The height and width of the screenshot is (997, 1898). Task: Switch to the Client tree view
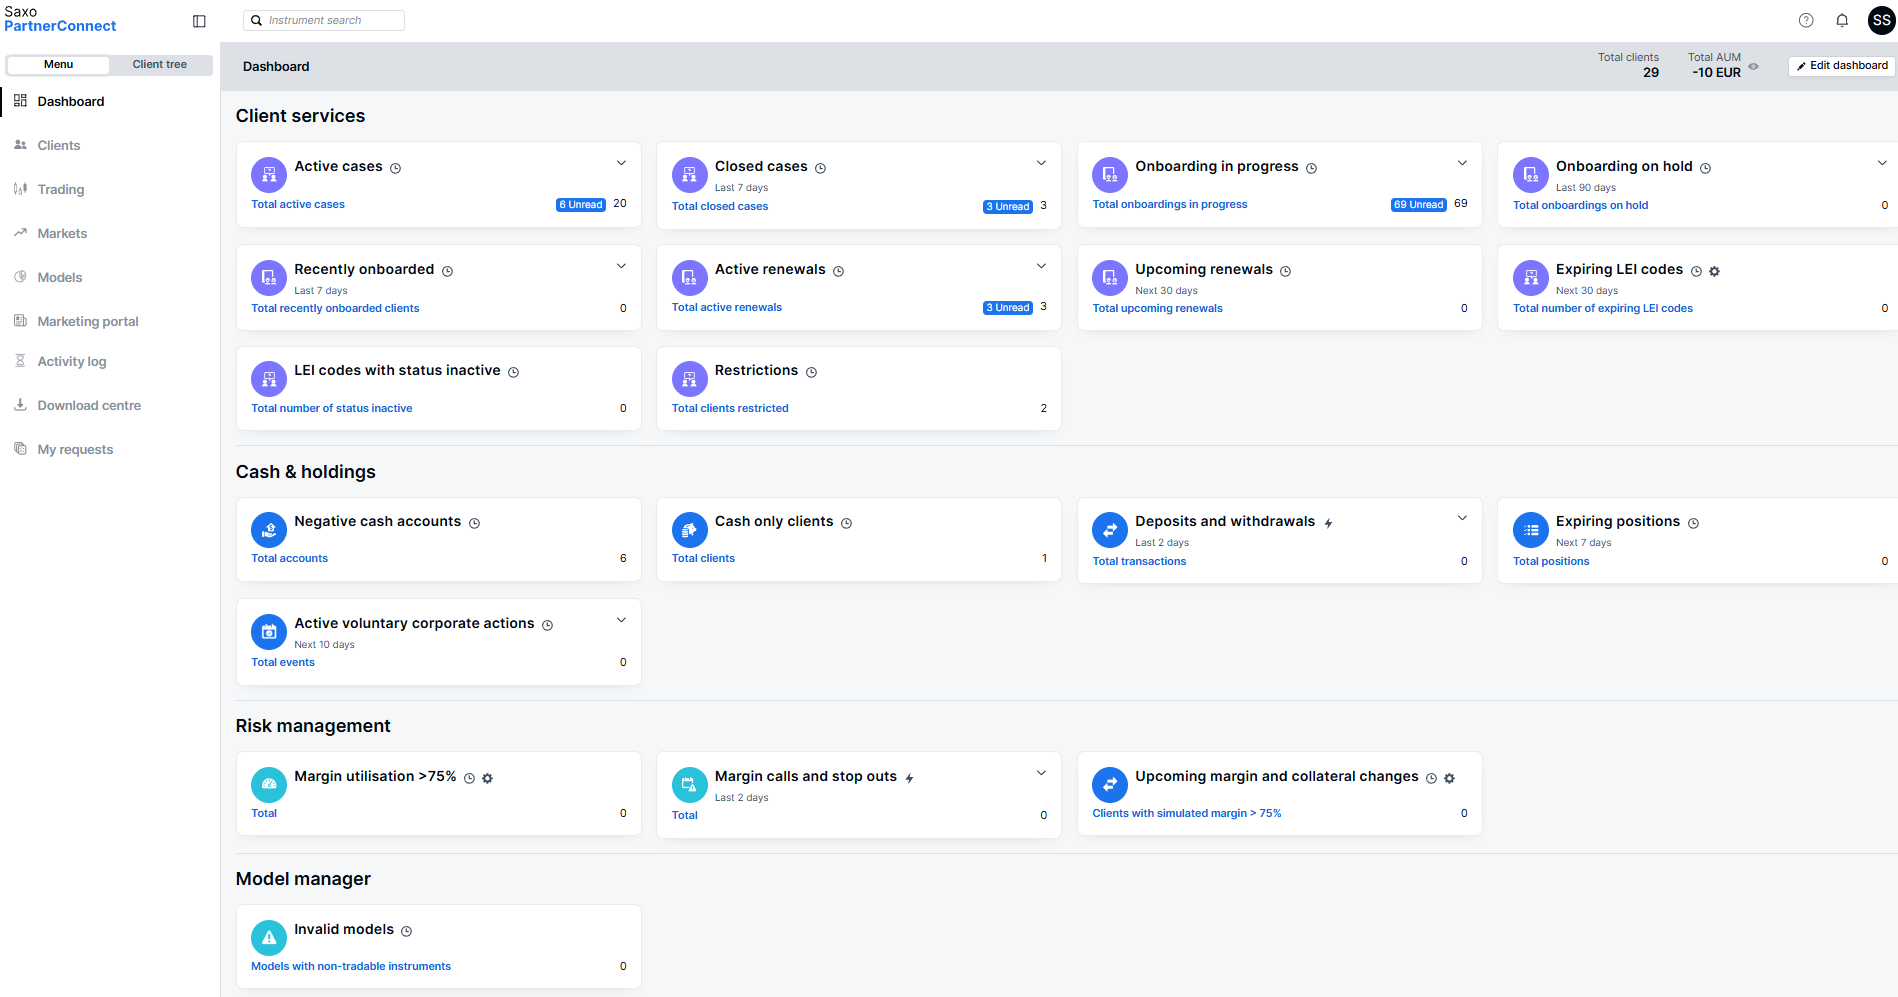click(160, 65)
